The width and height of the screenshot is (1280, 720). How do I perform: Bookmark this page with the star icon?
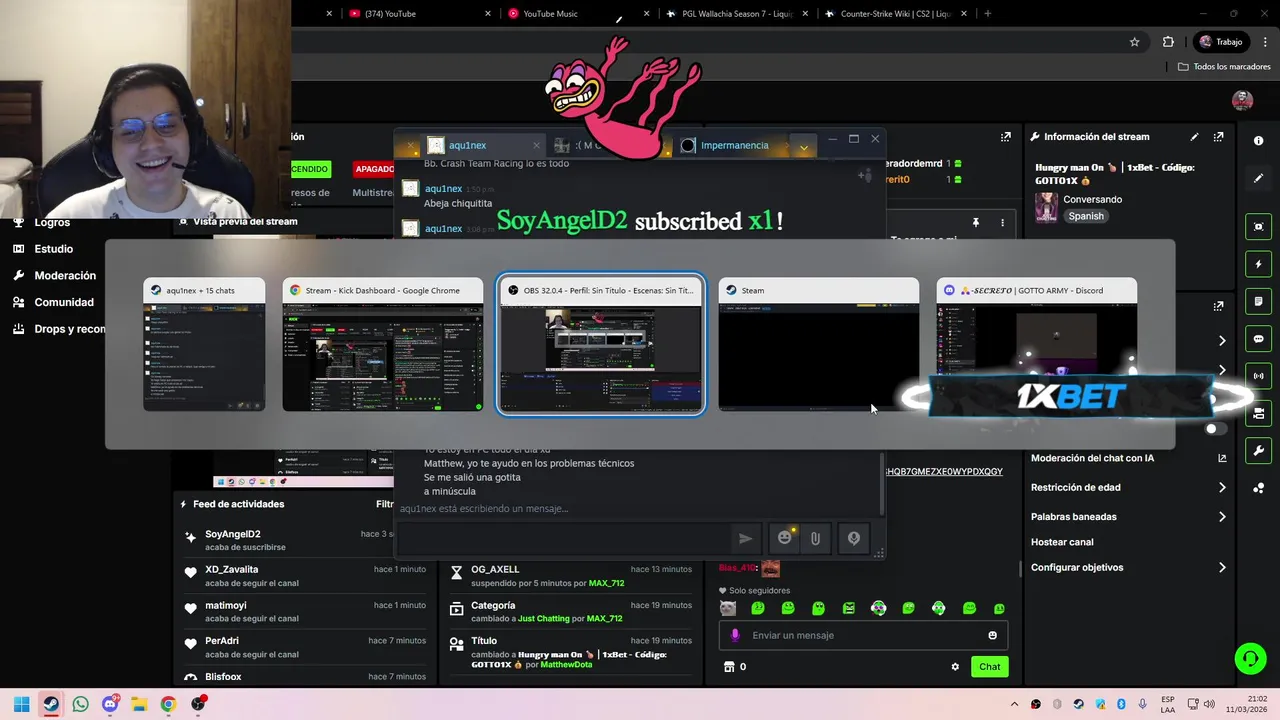click(1134, 42)
